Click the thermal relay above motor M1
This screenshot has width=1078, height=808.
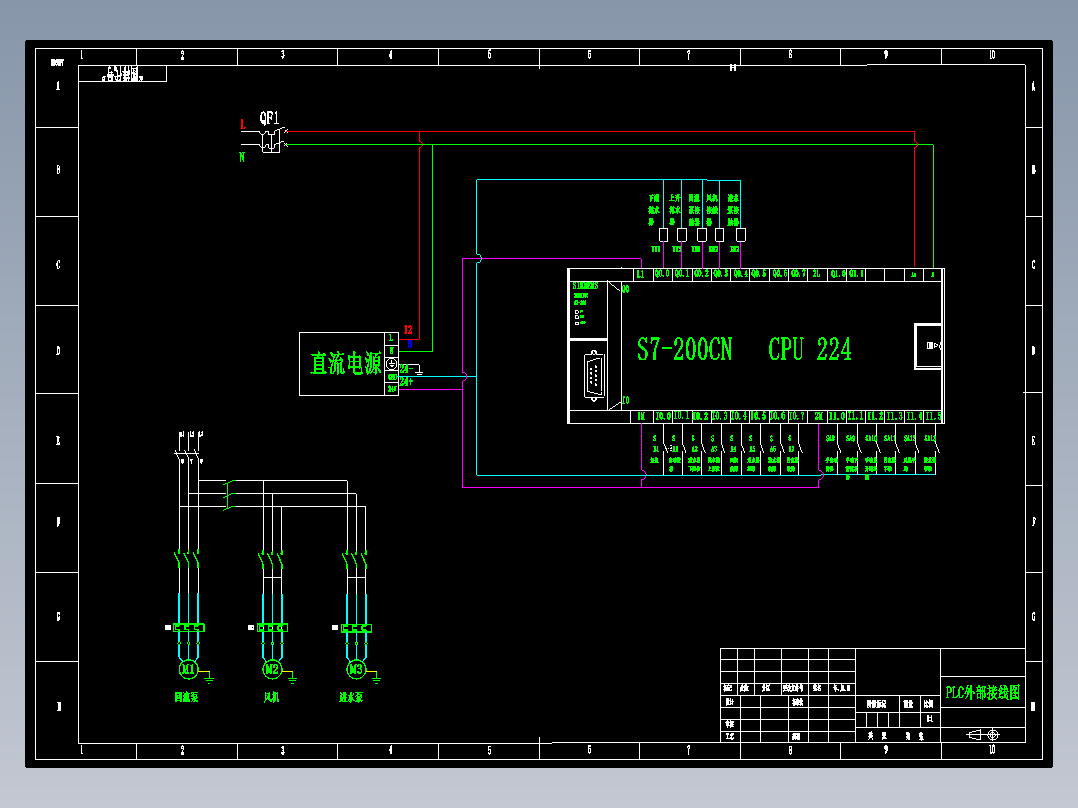[188, 628]
